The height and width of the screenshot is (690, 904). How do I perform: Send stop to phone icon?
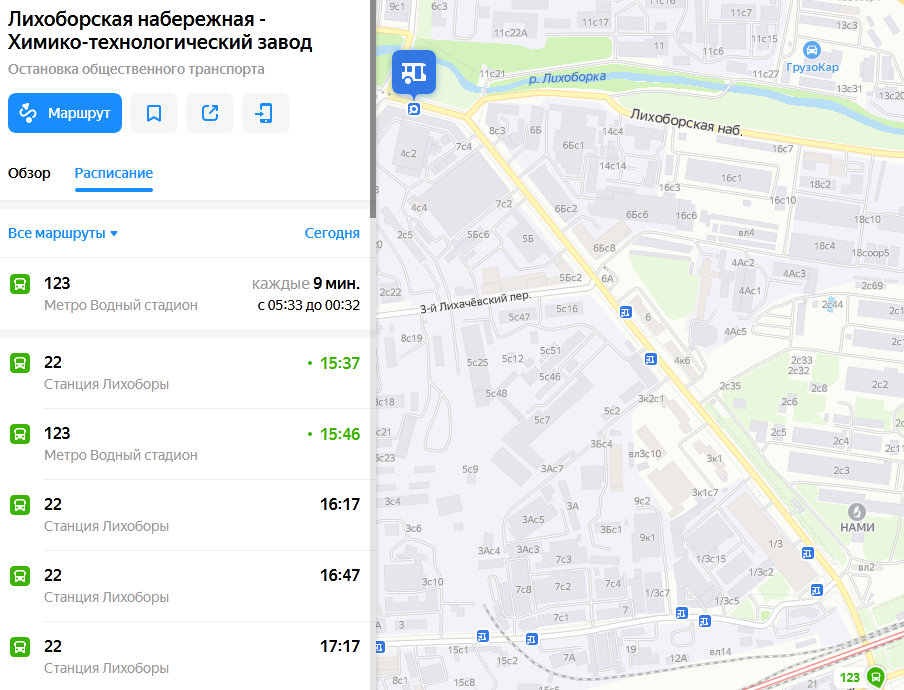coord(265,113)
